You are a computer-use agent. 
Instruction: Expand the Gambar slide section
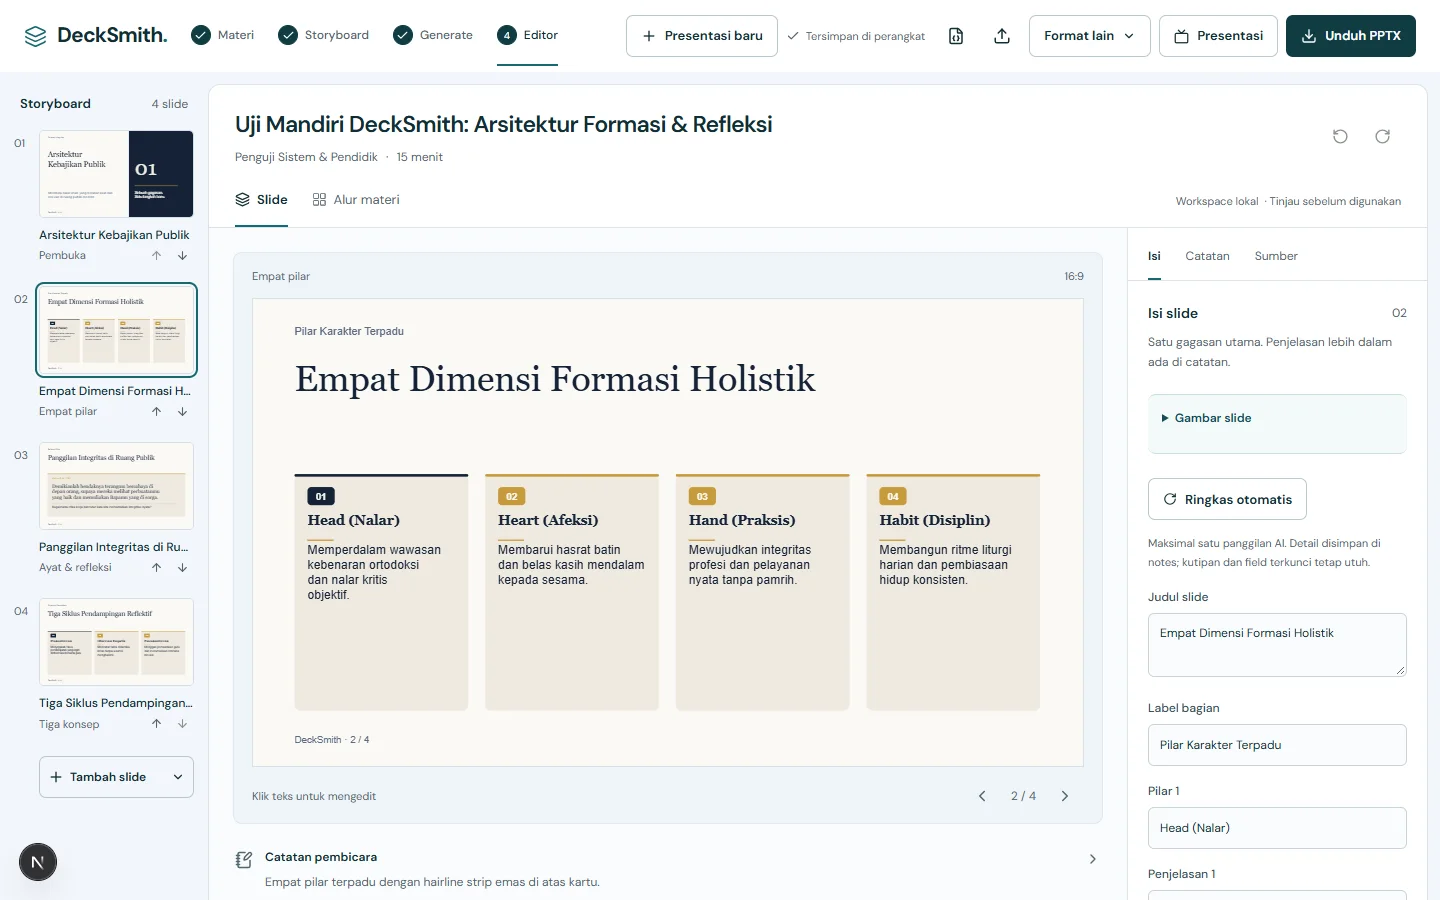pos(1277,418)
